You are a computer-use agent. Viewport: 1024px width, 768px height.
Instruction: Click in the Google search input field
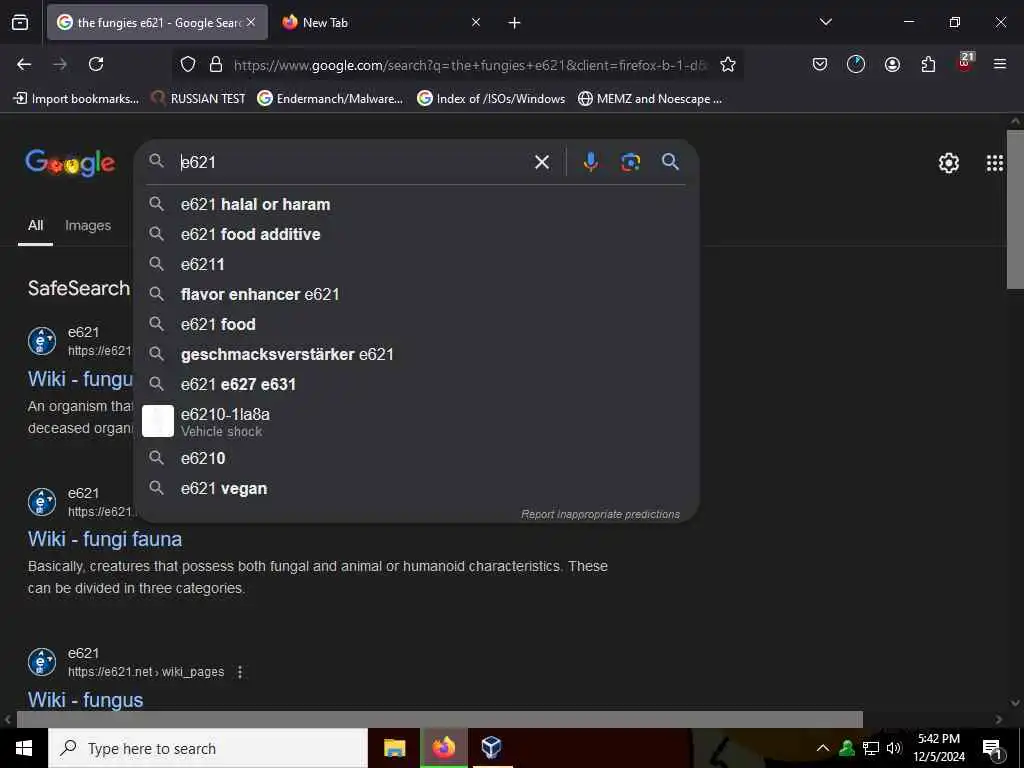(x=353, y=162)
